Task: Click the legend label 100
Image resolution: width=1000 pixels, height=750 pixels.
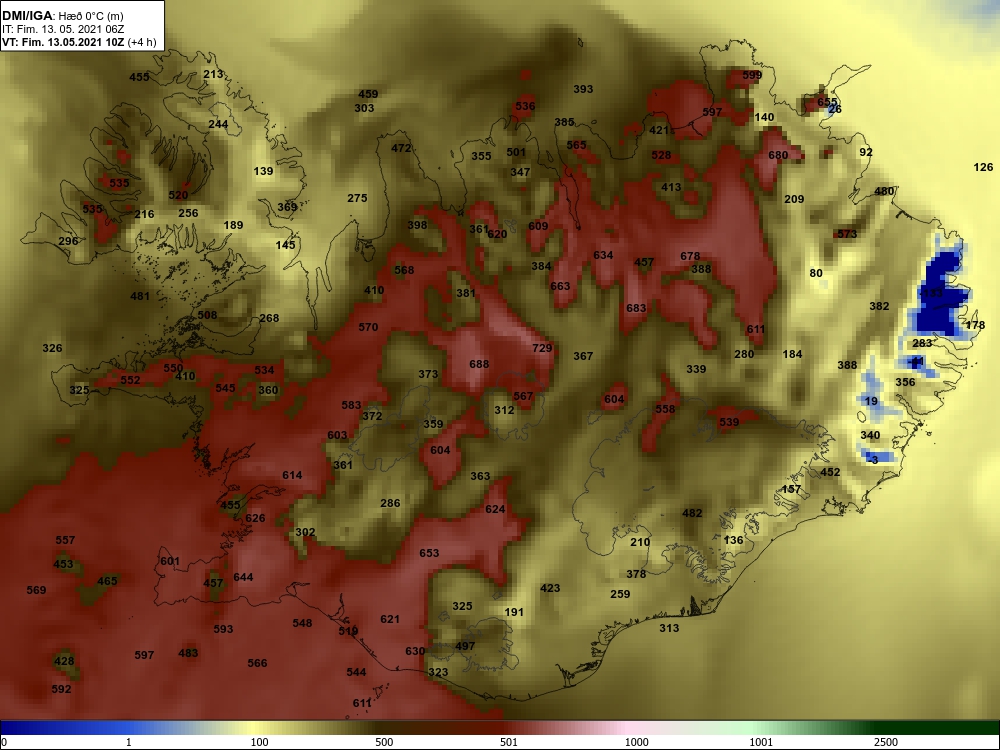Action: [x=259, y=742]
